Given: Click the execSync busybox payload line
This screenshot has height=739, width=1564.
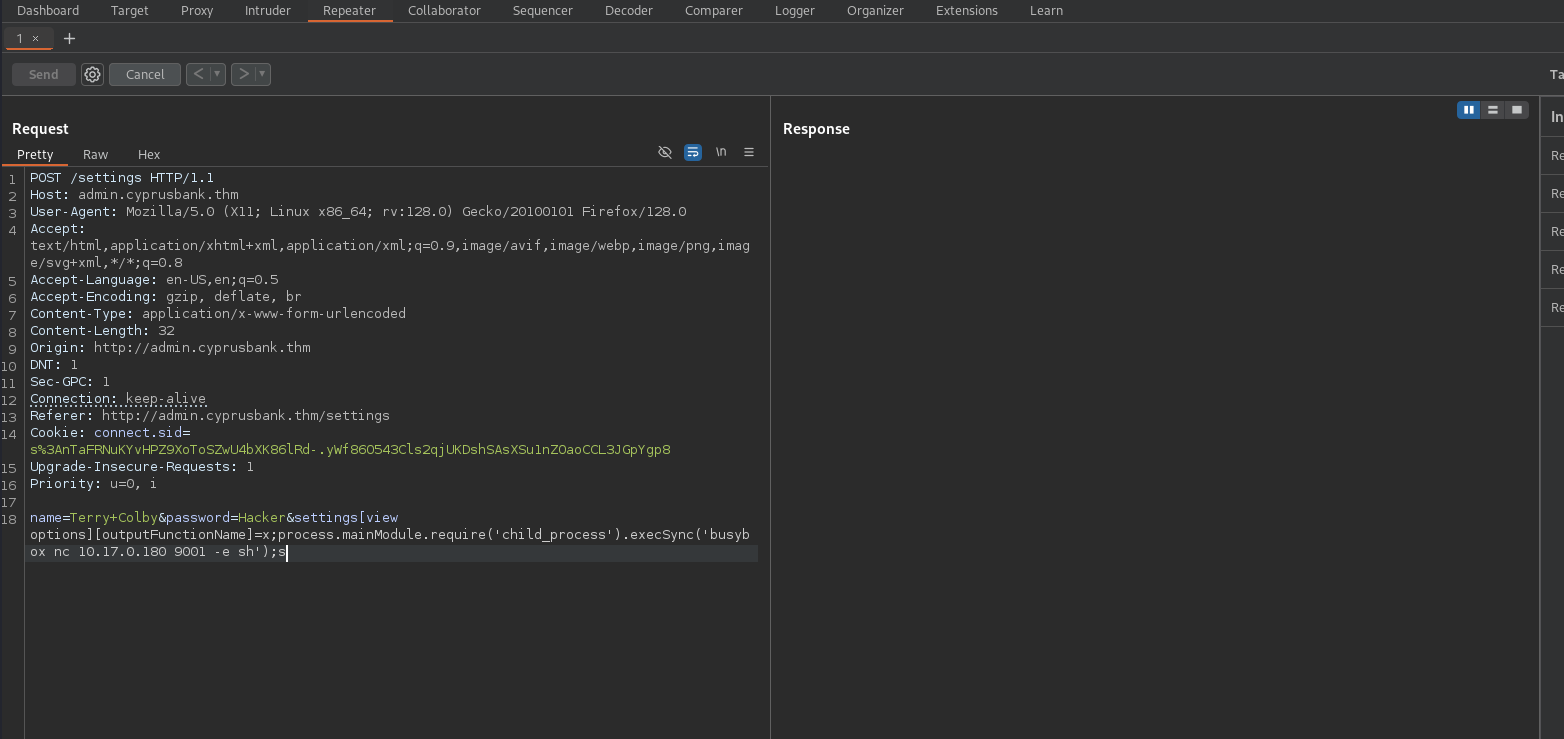Looking at the screenshot, I should click(x=390, y=535).
